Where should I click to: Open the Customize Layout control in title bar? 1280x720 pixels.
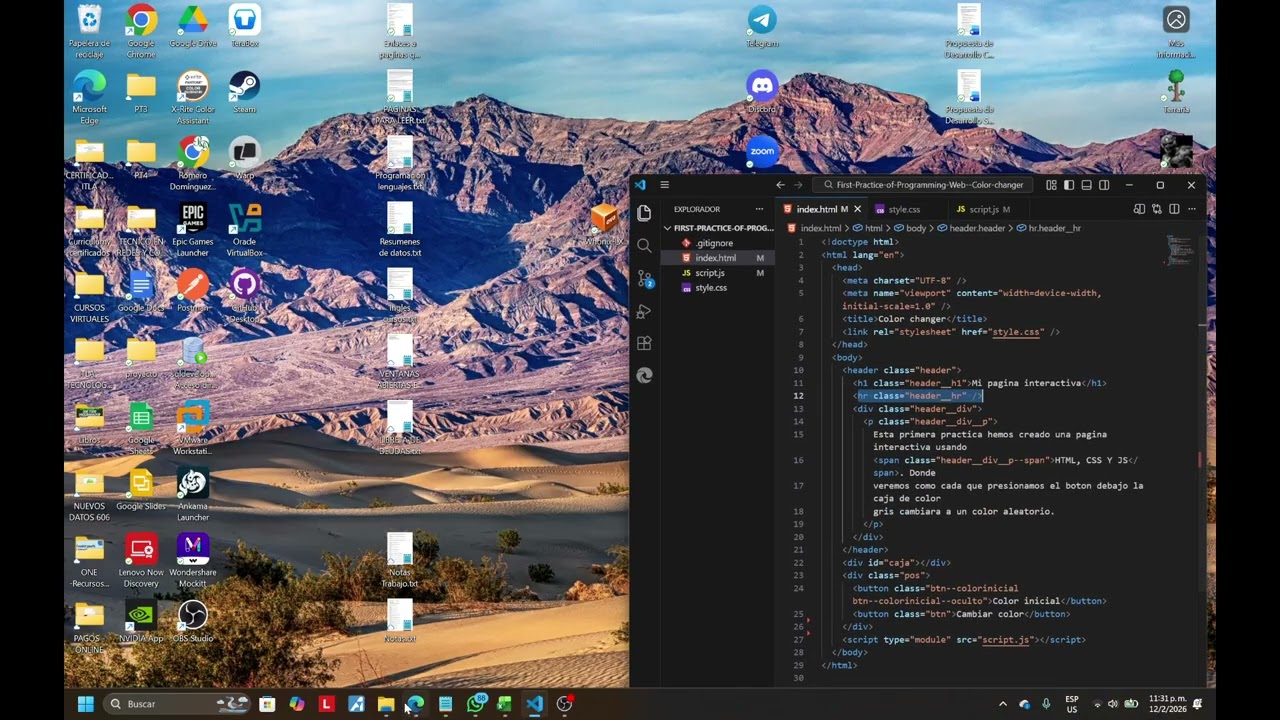1051,185
